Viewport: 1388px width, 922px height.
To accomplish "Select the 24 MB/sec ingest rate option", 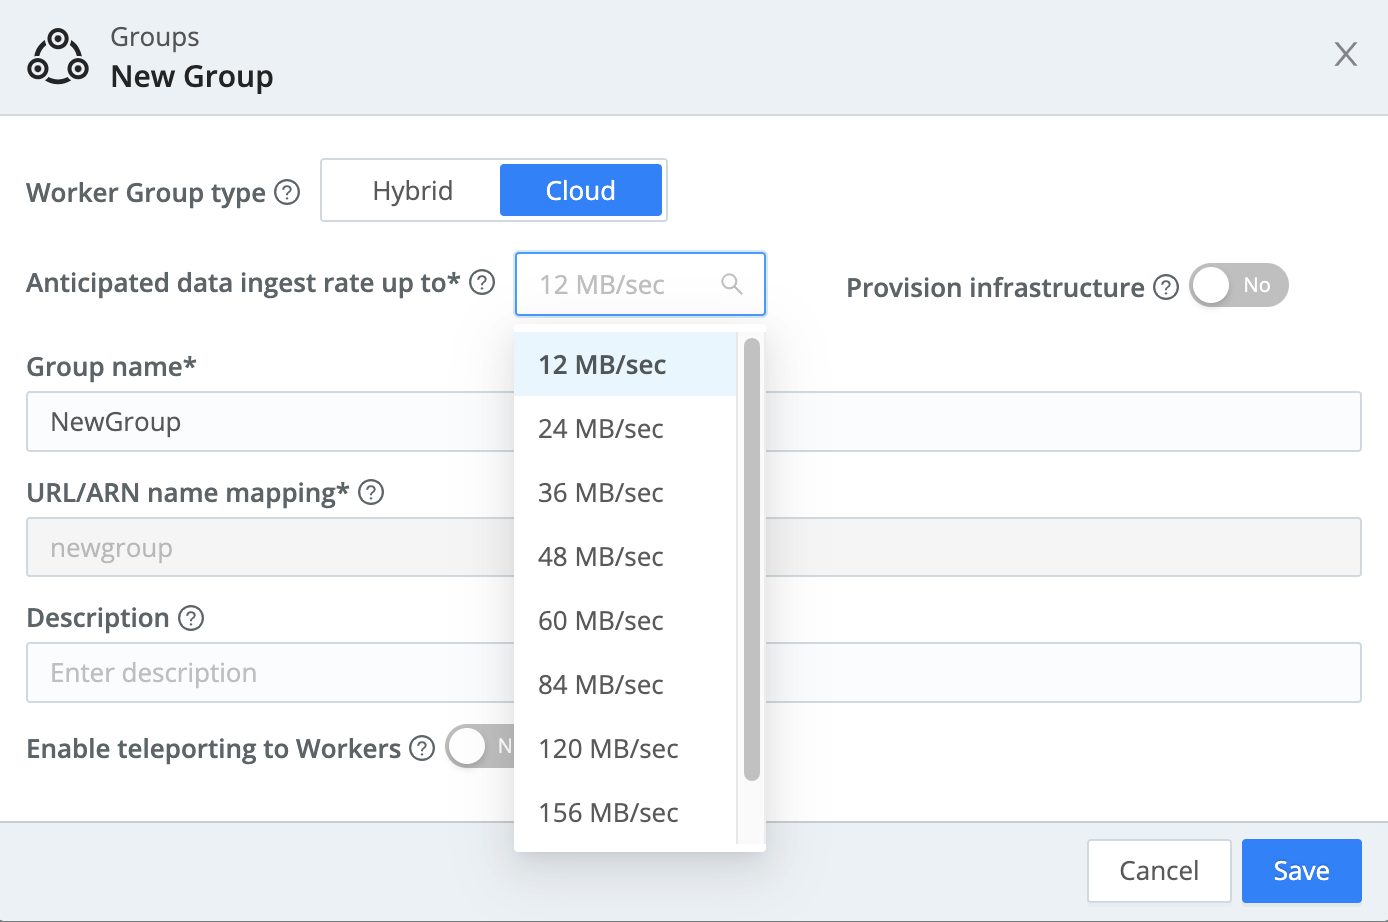I will coord(600,428).
